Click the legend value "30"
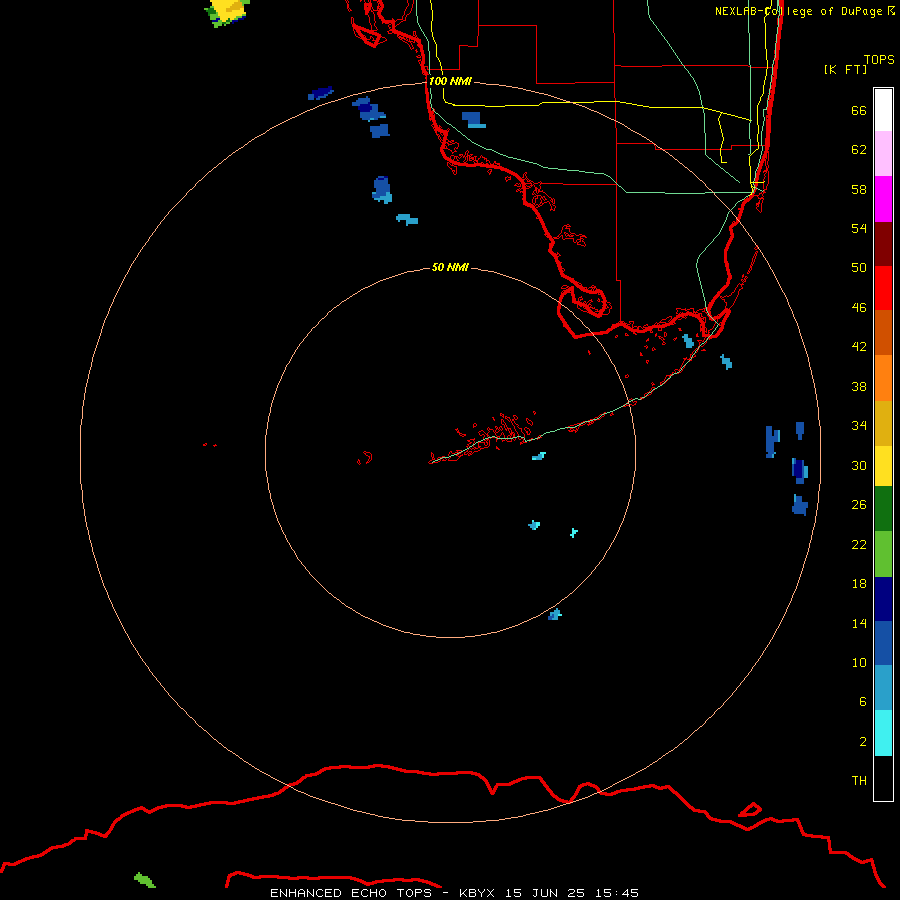 coord(859,465)
